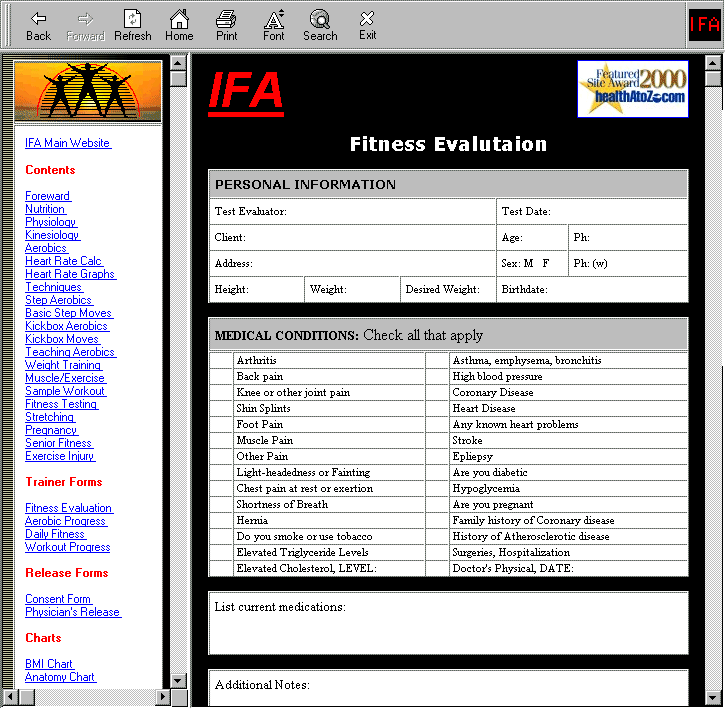725x709 pixels.
Task: Check the High blood pressure box
Action: coord(437,376)
